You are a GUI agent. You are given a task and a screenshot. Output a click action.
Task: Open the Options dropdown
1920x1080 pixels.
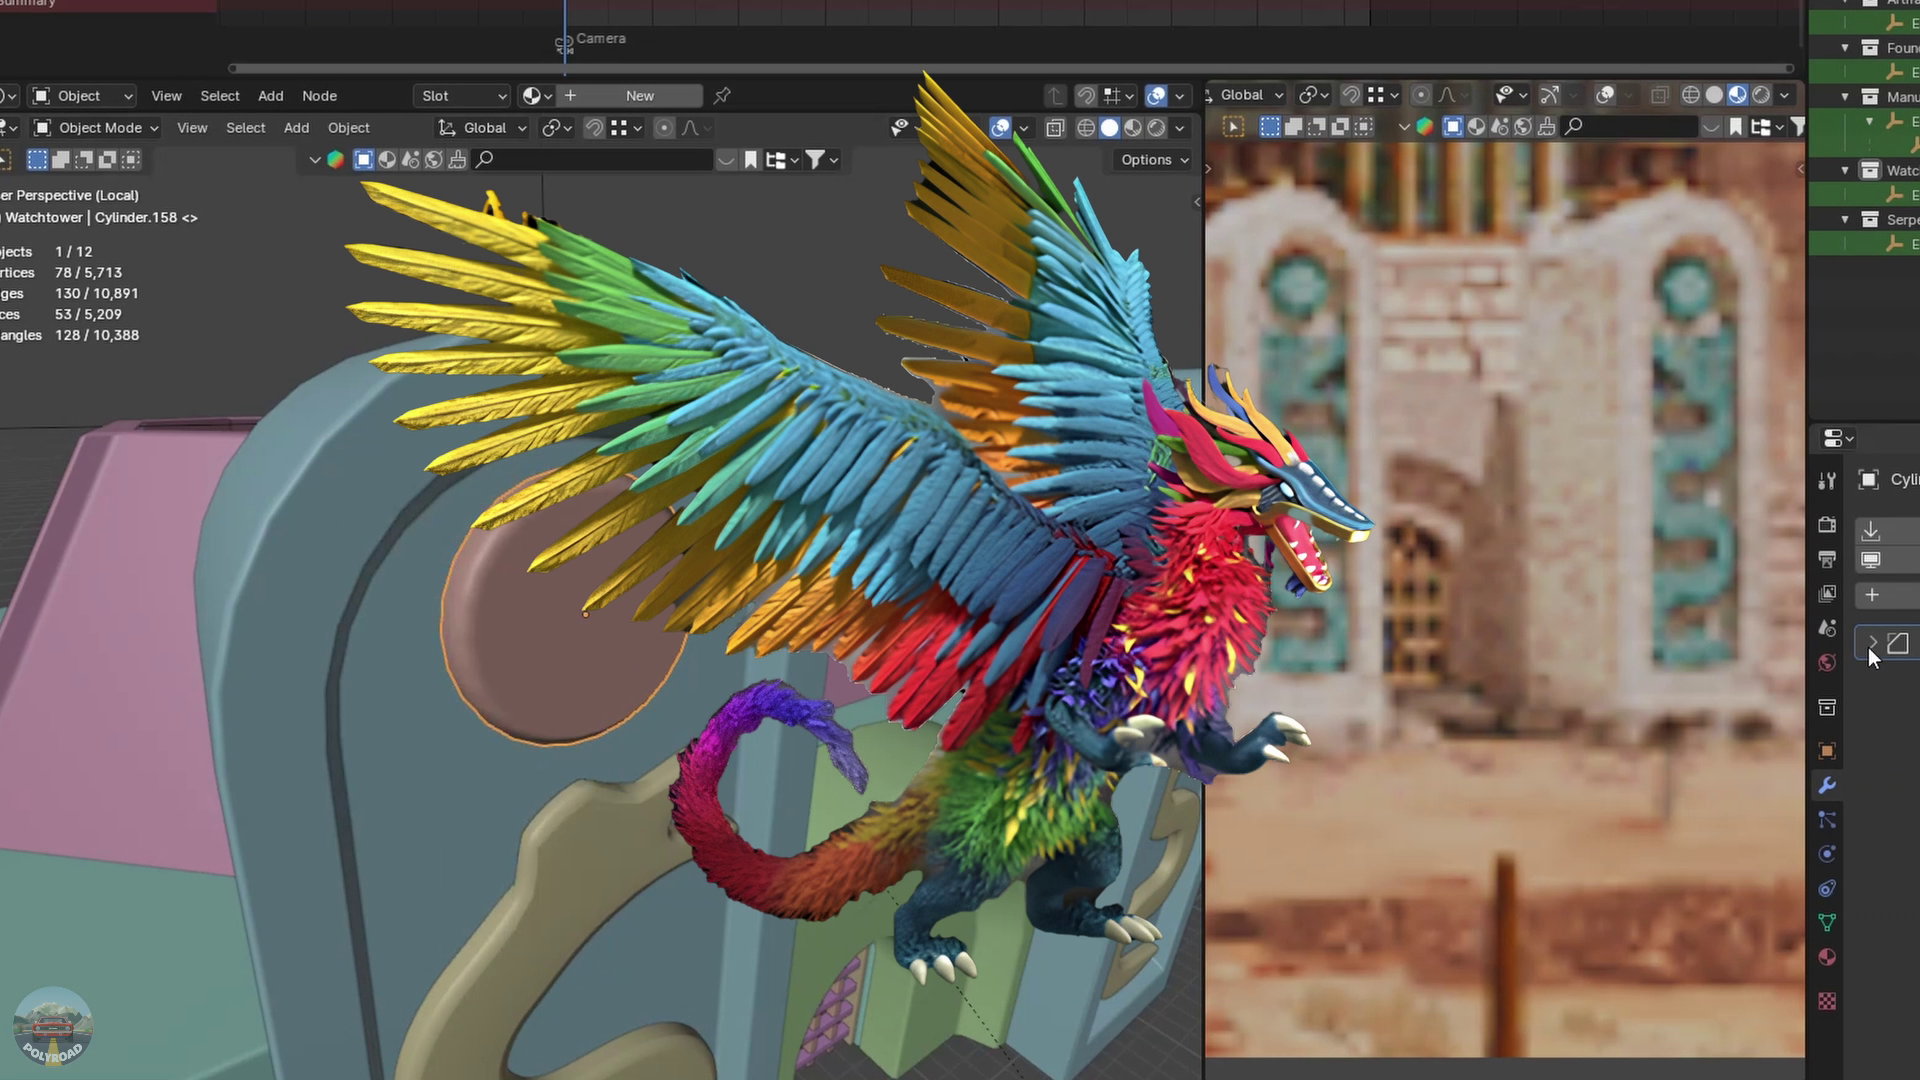[1155, 160]
